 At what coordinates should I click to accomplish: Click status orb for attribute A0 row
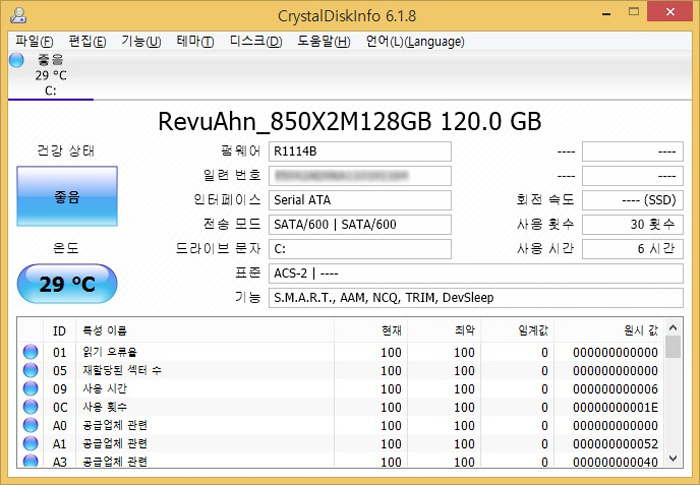30,425
